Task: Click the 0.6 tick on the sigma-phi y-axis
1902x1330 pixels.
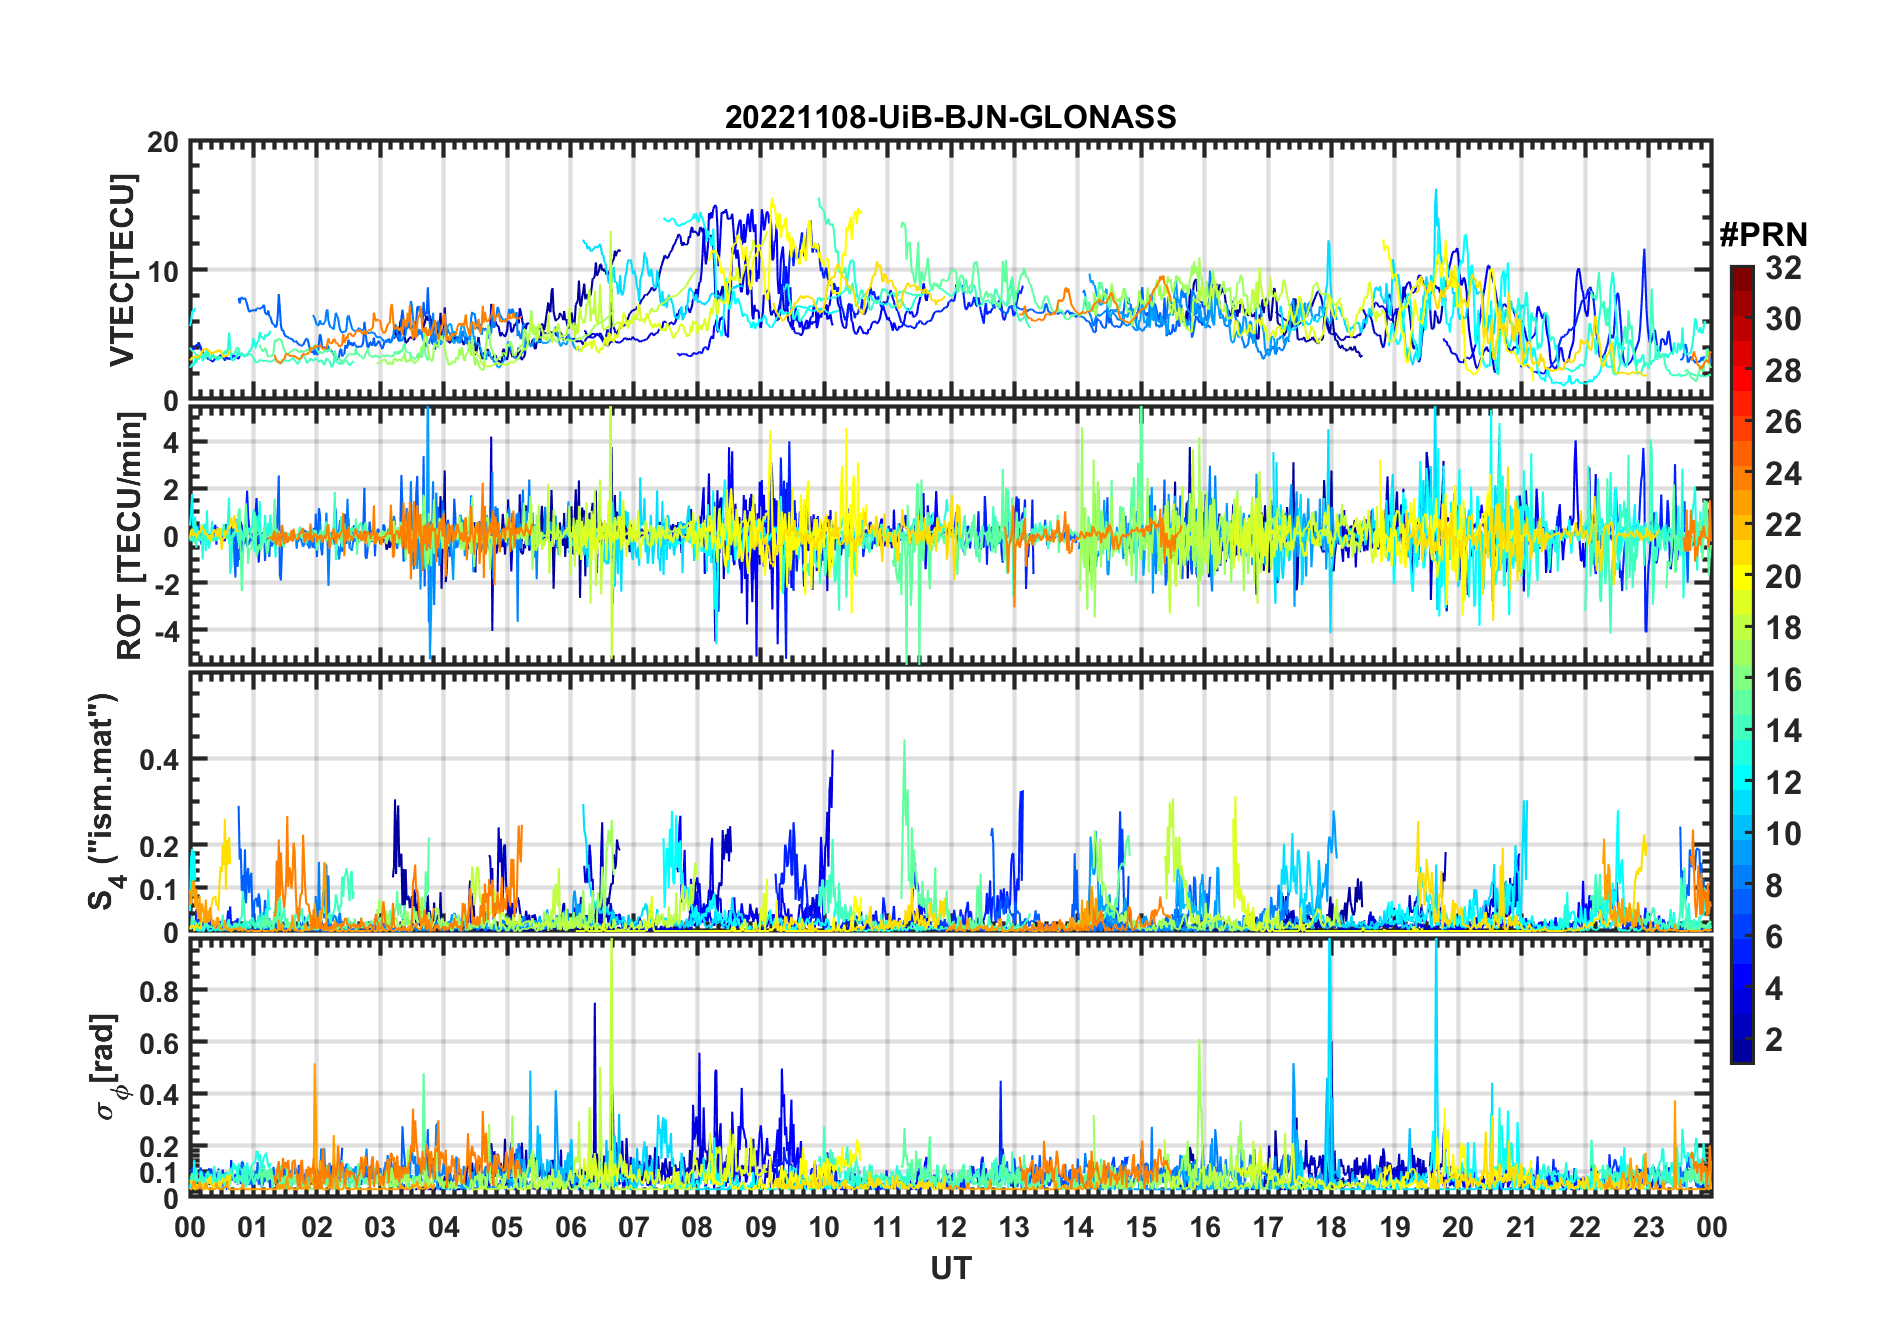Action: tap(158, 1043)
